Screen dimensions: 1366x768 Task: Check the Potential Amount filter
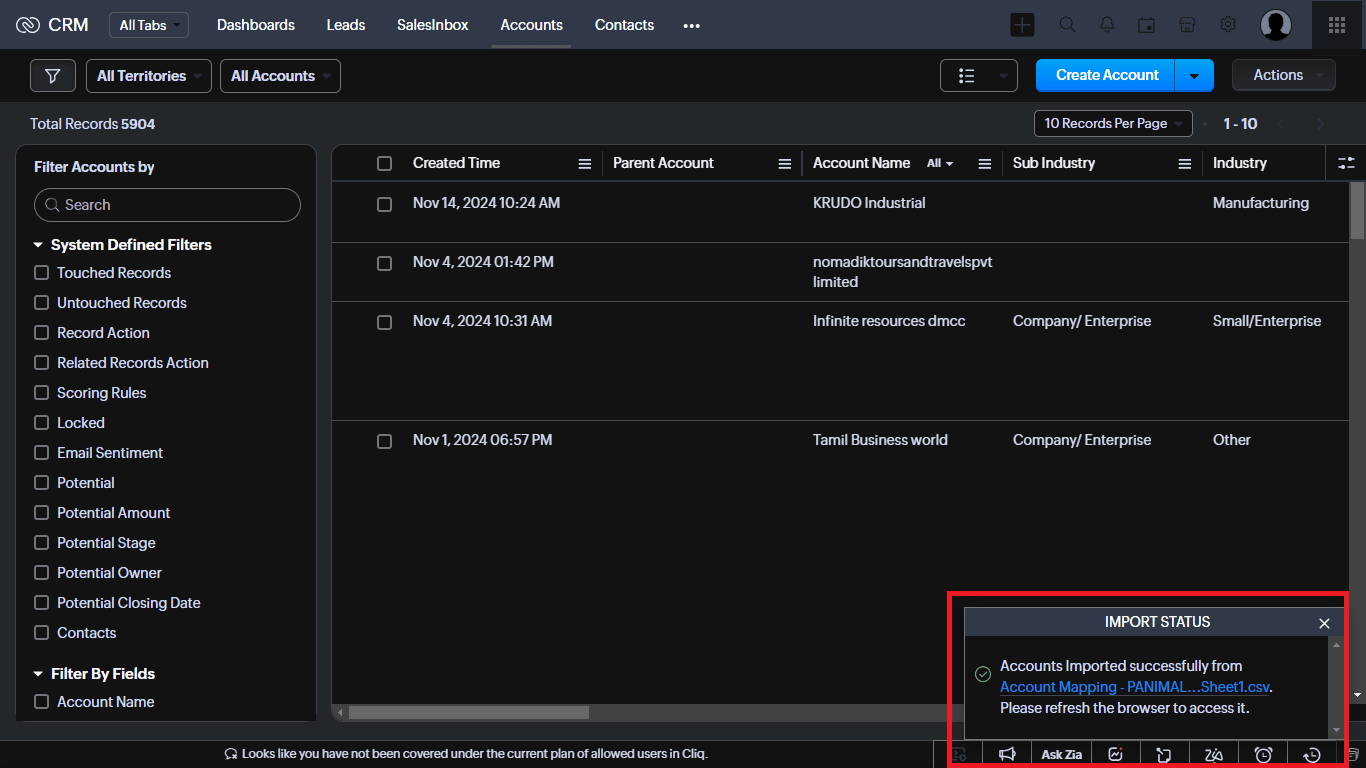click(x=41, y=513)
